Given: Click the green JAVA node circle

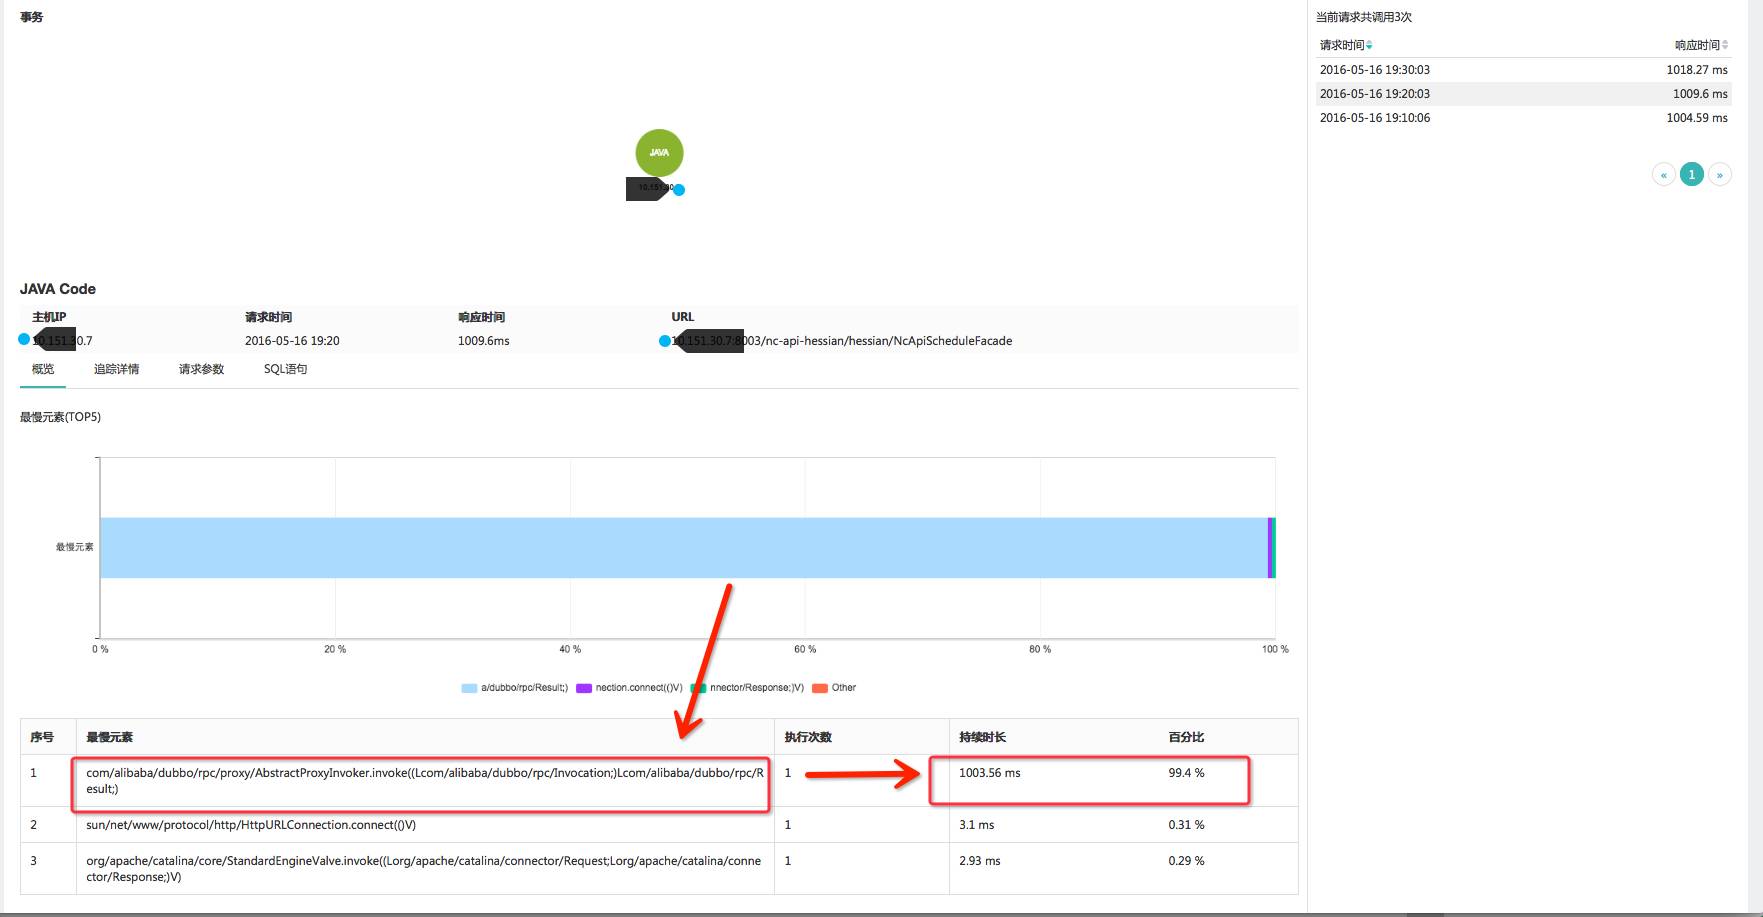Looking at the screenshot, I should coord(659,153).
